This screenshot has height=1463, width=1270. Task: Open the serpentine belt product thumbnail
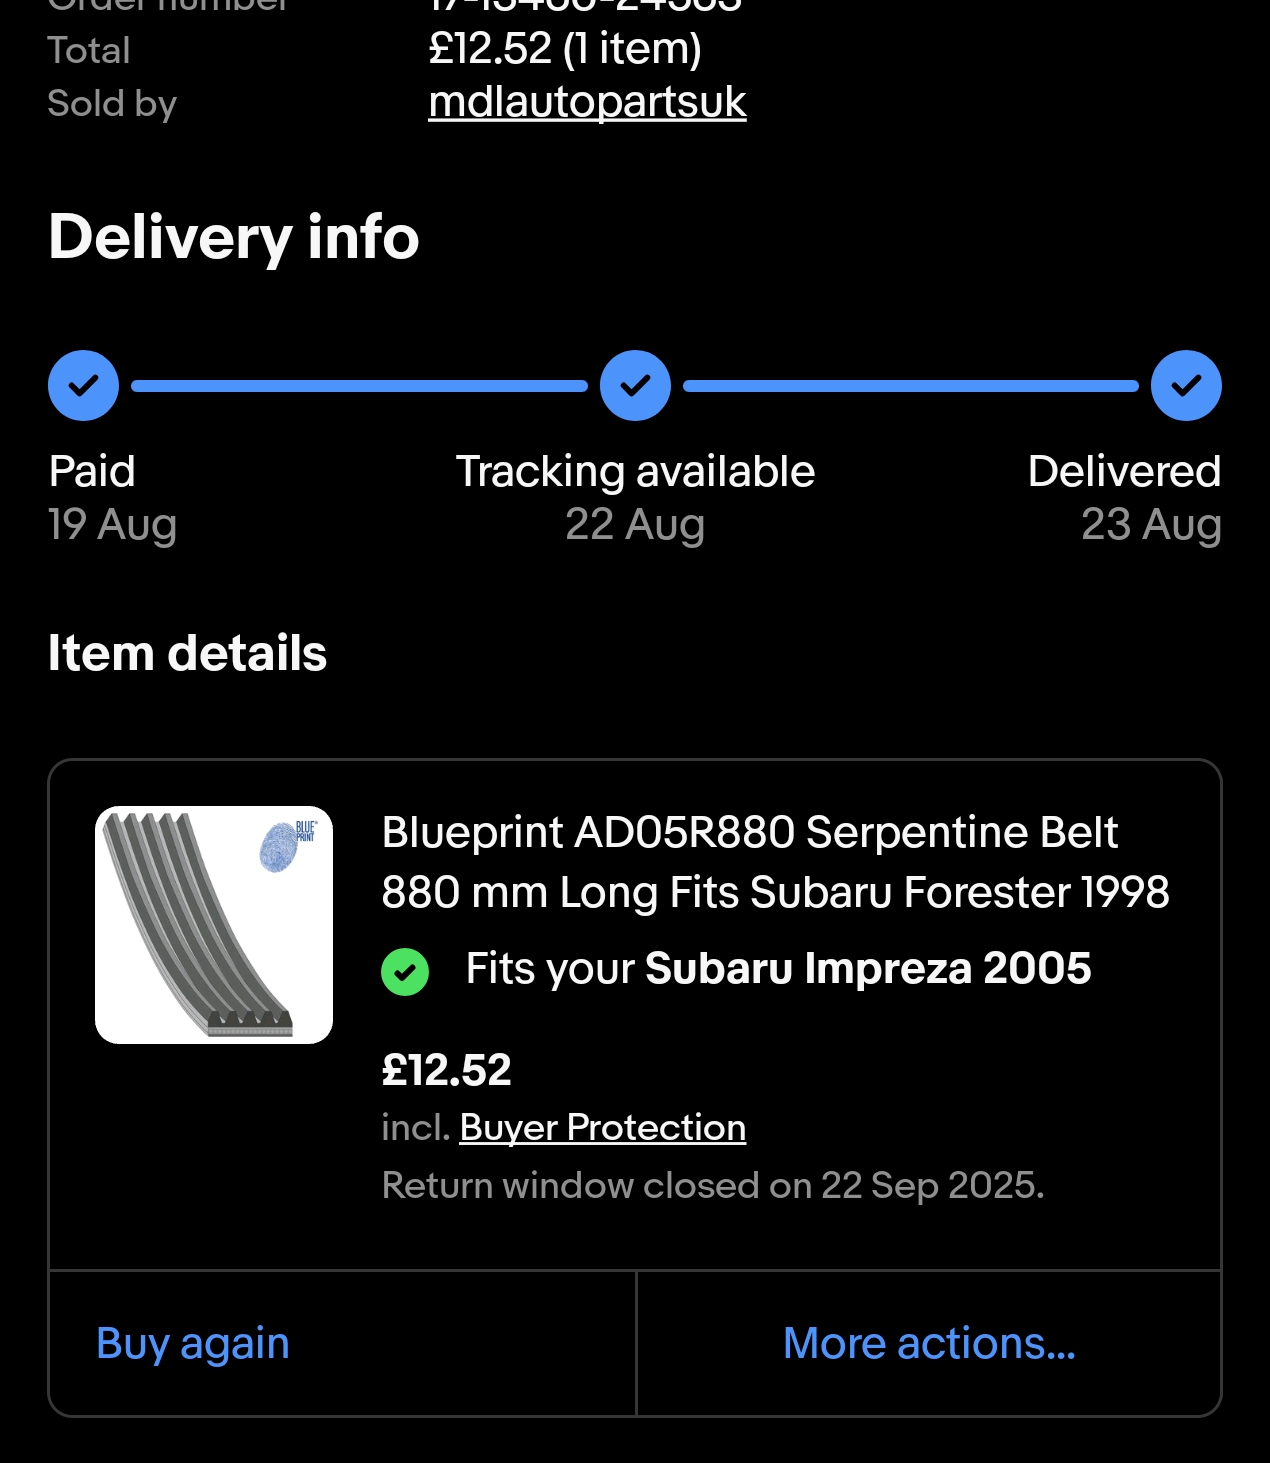coord(214,925)
